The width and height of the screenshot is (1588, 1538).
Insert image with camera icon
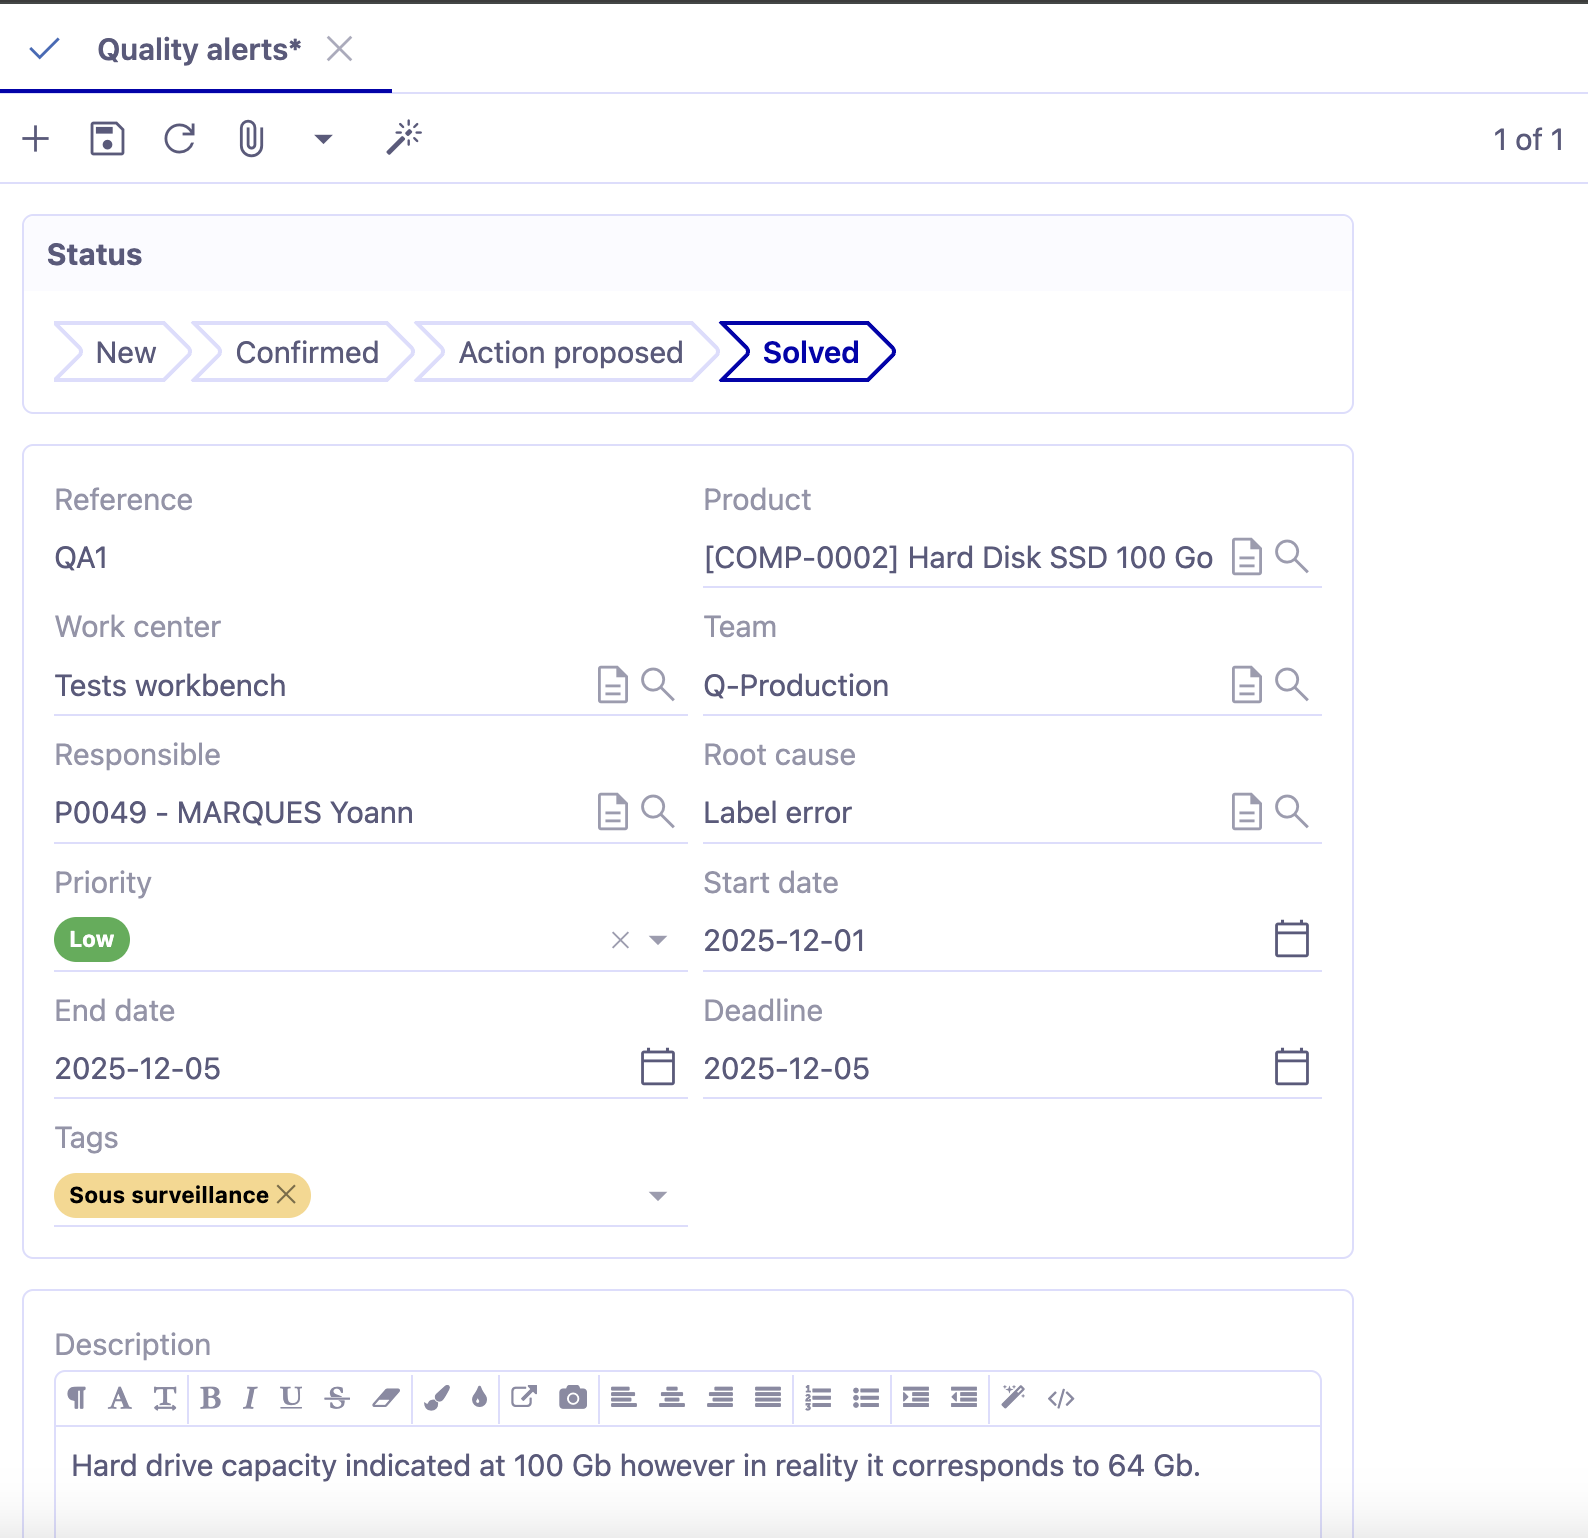[x=572, y=1398]
